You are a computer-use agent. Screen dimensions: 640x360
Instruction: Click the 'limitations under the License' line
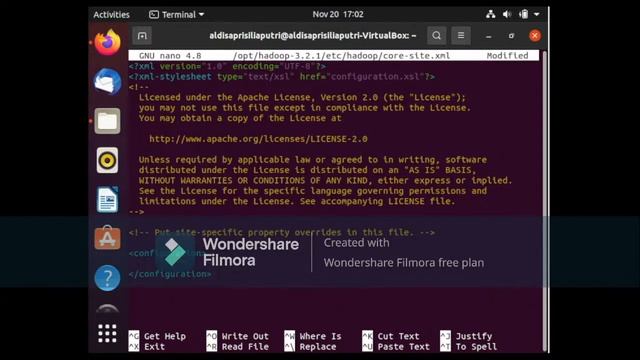click(297, 201)
